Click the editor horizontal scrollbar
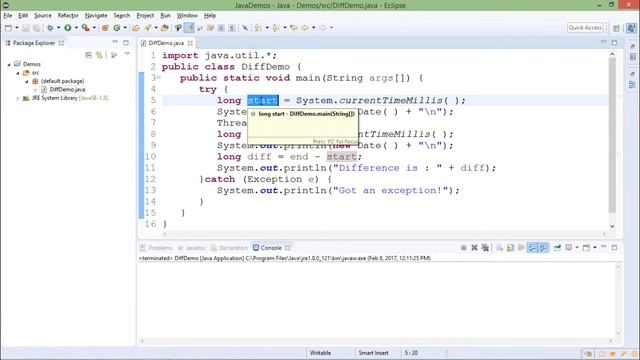 (x=384, y=234)
